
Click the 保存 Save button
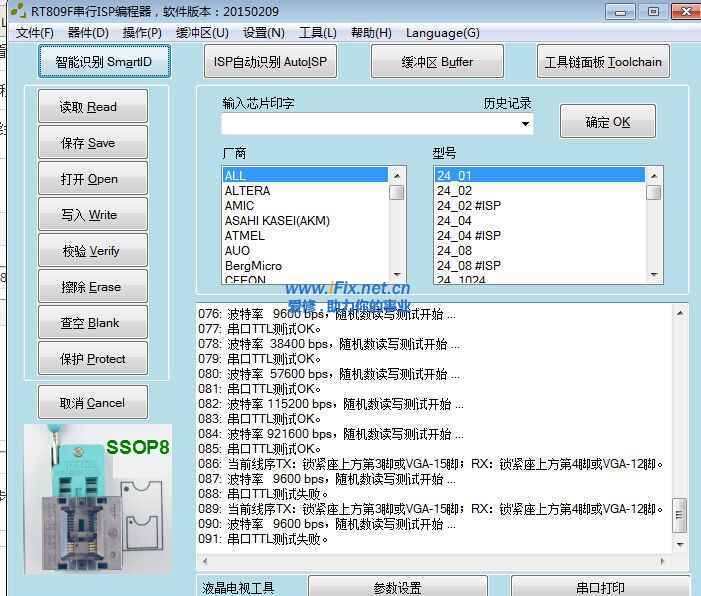point(93,143)
